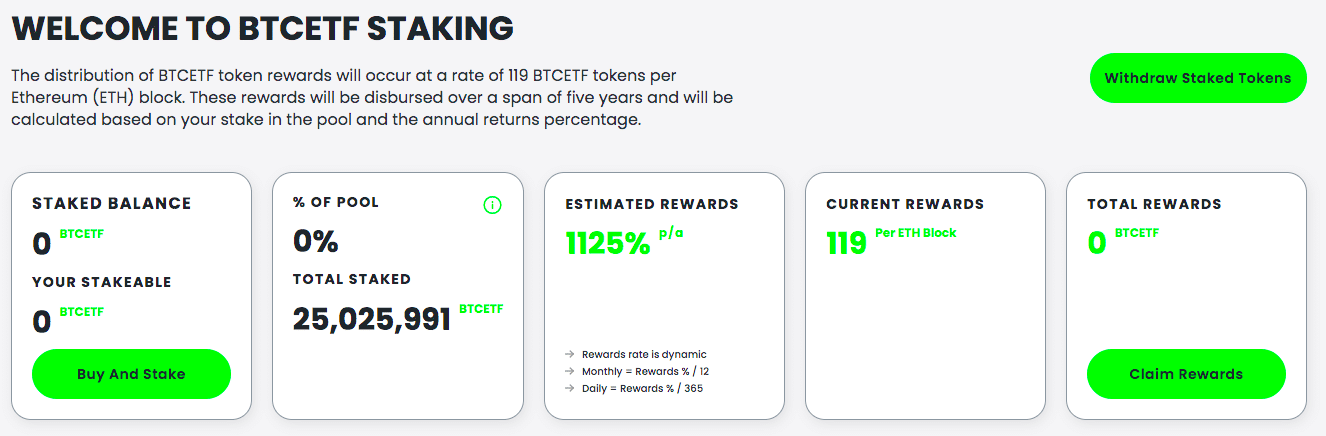Image resolution: width=1326 pixels, height=436 pixels.
Task: Select the Total Rewards zero value
Action: (1097, 243)
